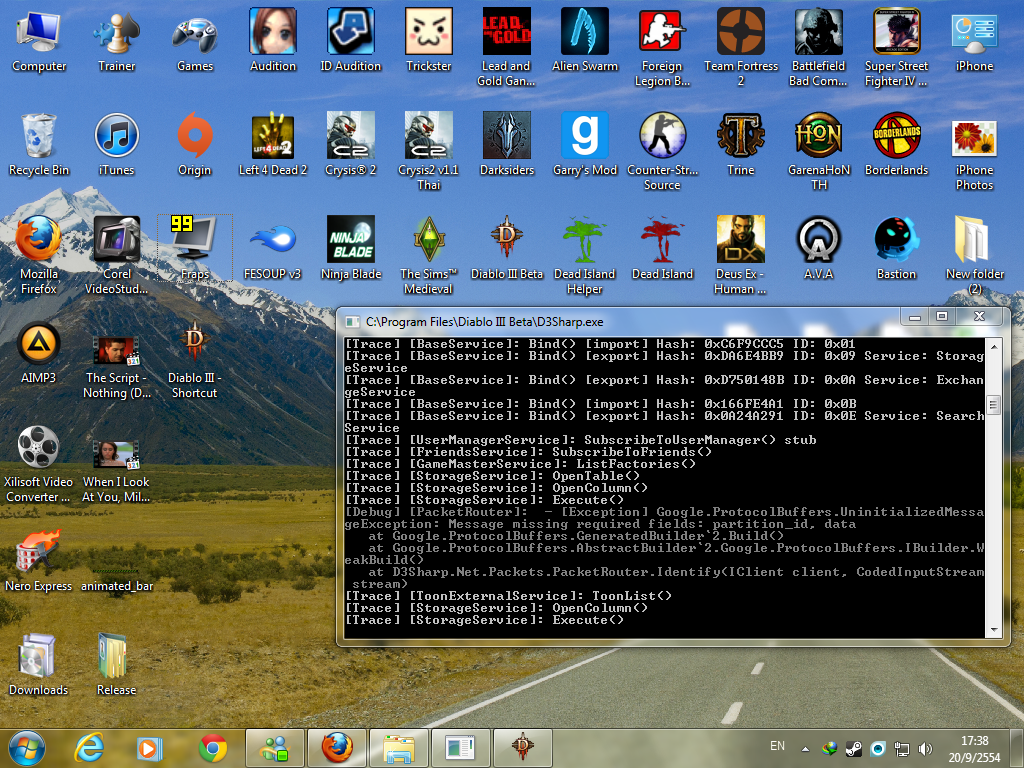The width and height of the screenshot is (1024, 768).
Task: Open Lead and Gold shortcut
Action: pos(506,48)
